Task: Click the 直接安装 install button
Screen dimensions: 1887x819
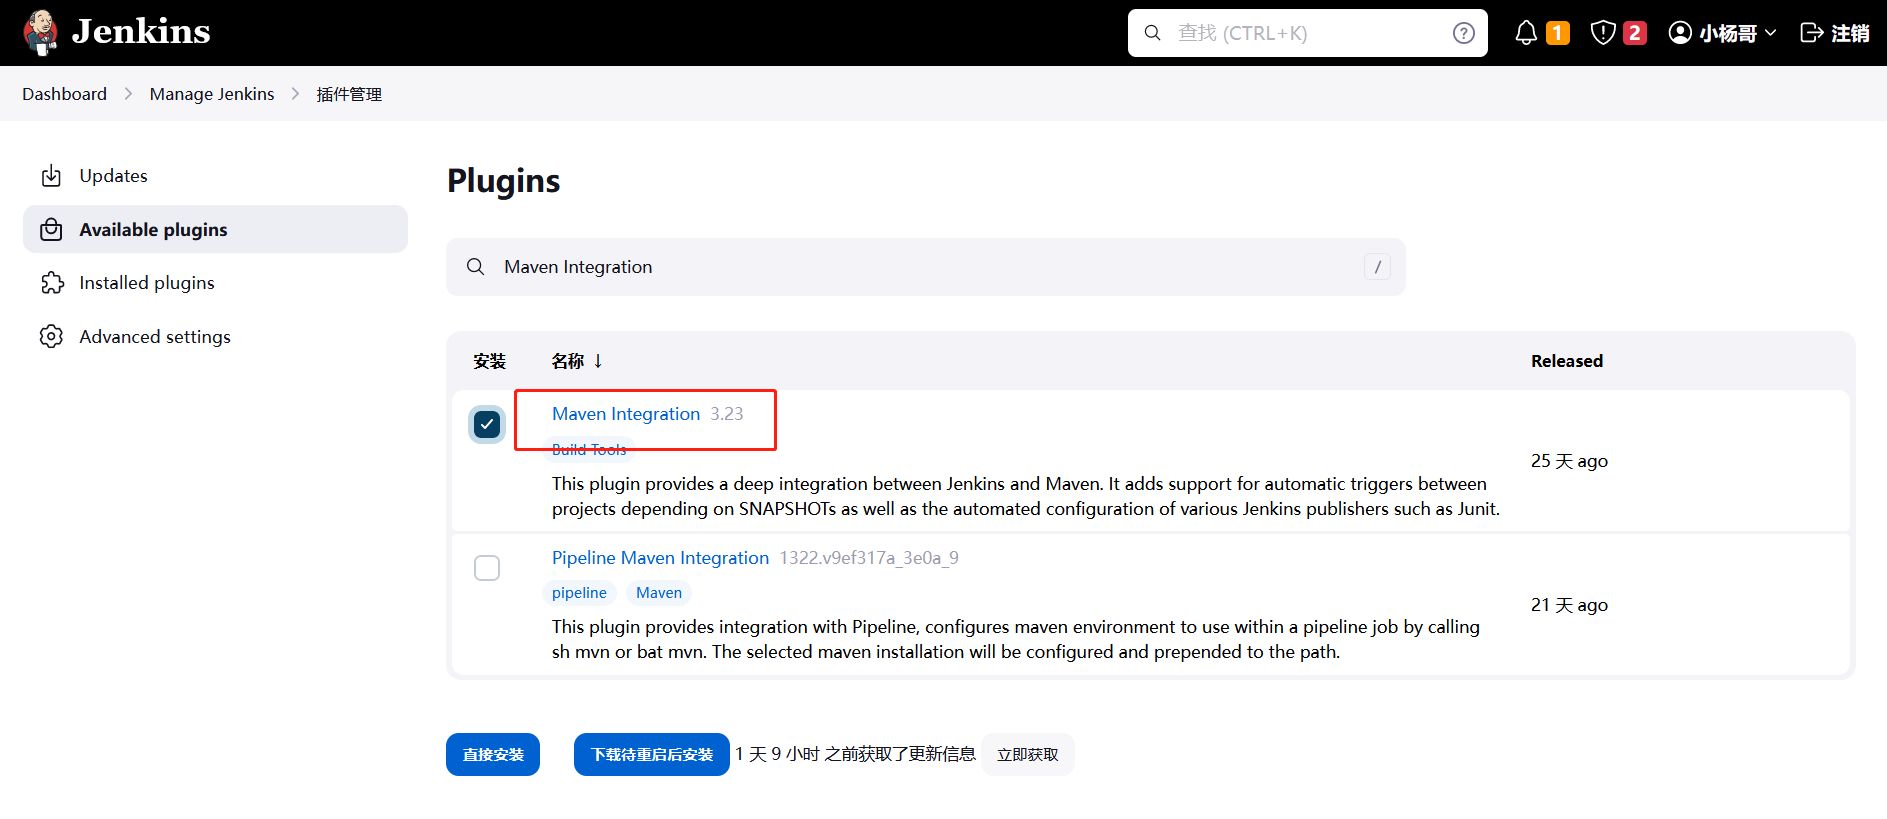Action: pos(493,755)
